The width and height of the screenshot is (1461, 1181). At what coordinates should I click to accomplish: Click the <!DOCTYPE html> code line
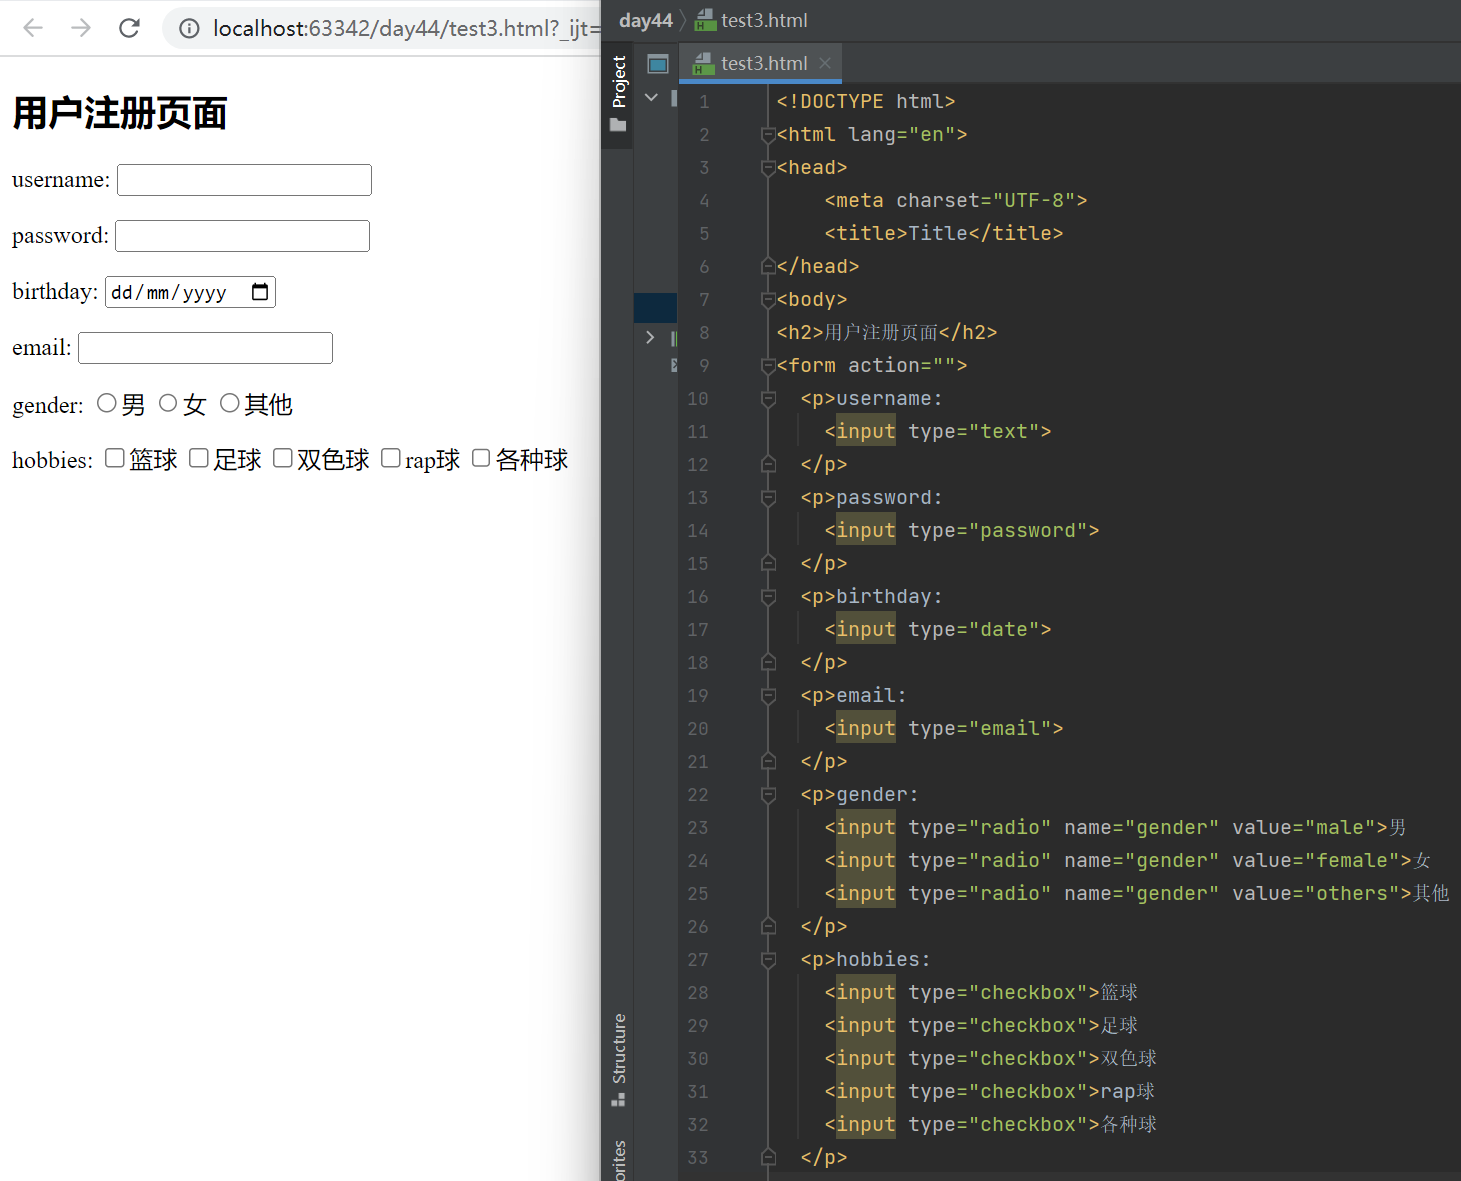(x=866, y=102)
